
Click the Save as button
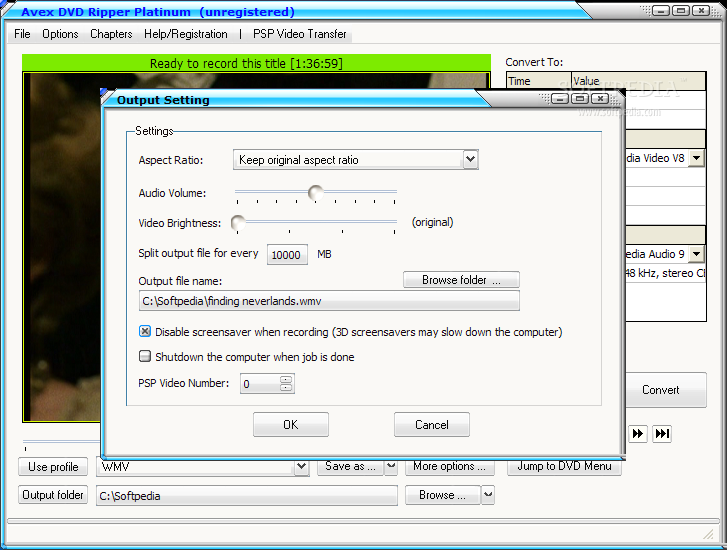coord(350,466)
